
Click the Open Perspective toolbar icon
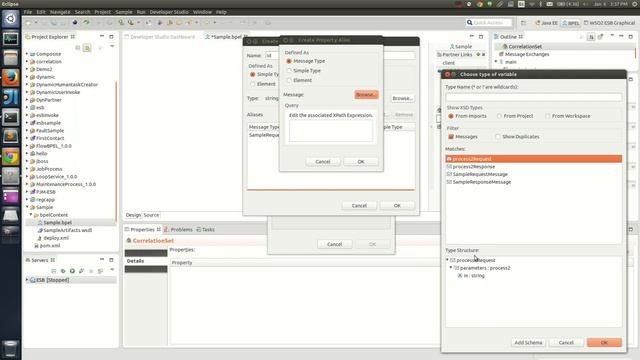(x=523, y=23)
